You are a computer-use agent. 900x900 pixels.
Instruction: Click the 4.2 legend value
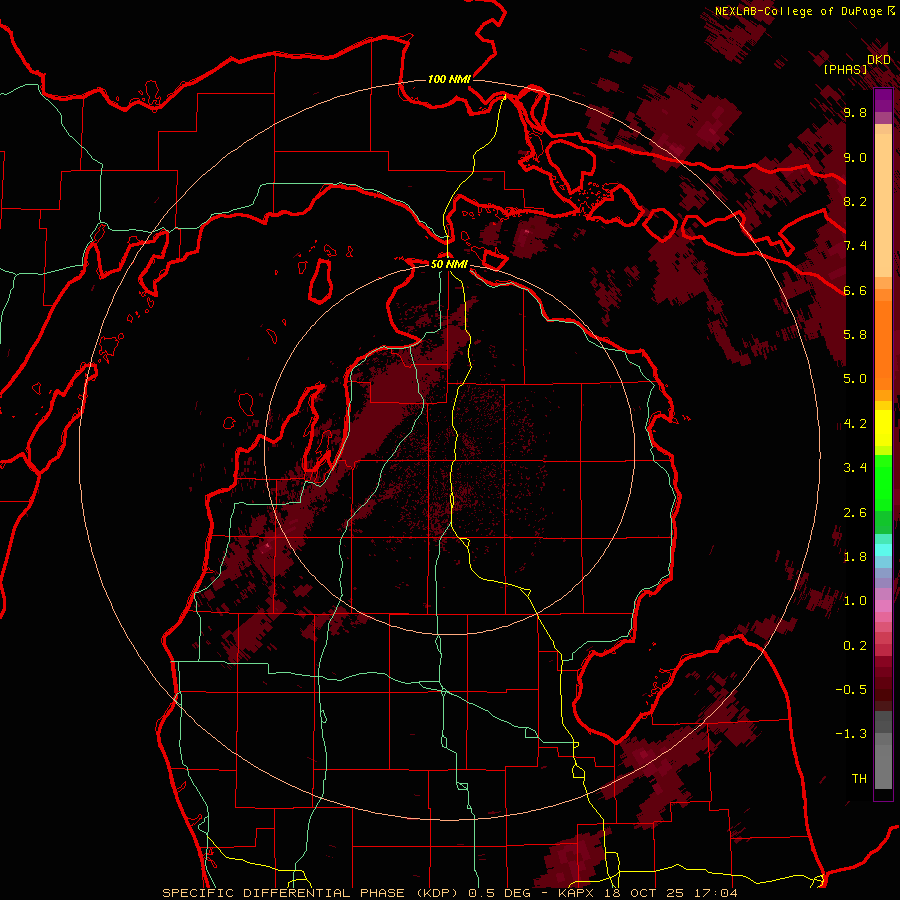855,424
